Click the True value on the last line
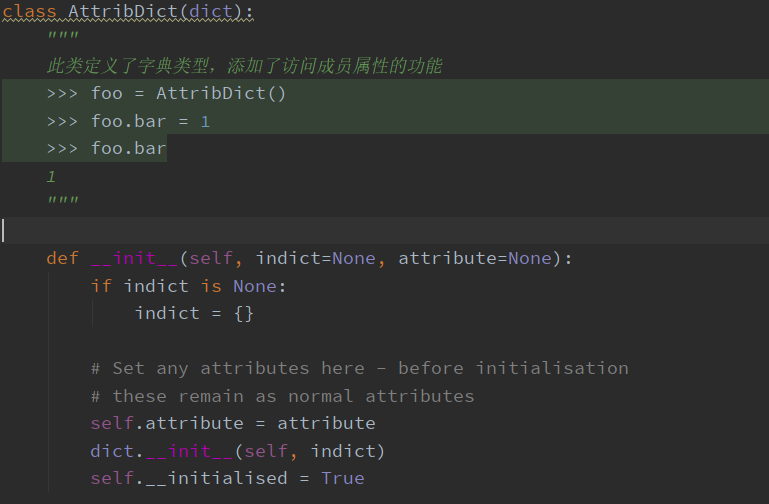 click(x=343, y=478)
